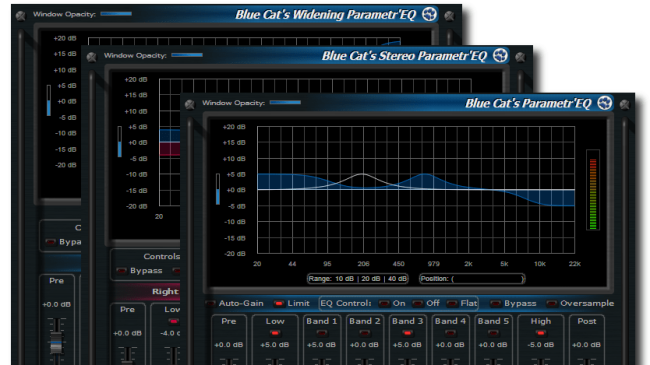Select the 10 dB graph range

344,279
